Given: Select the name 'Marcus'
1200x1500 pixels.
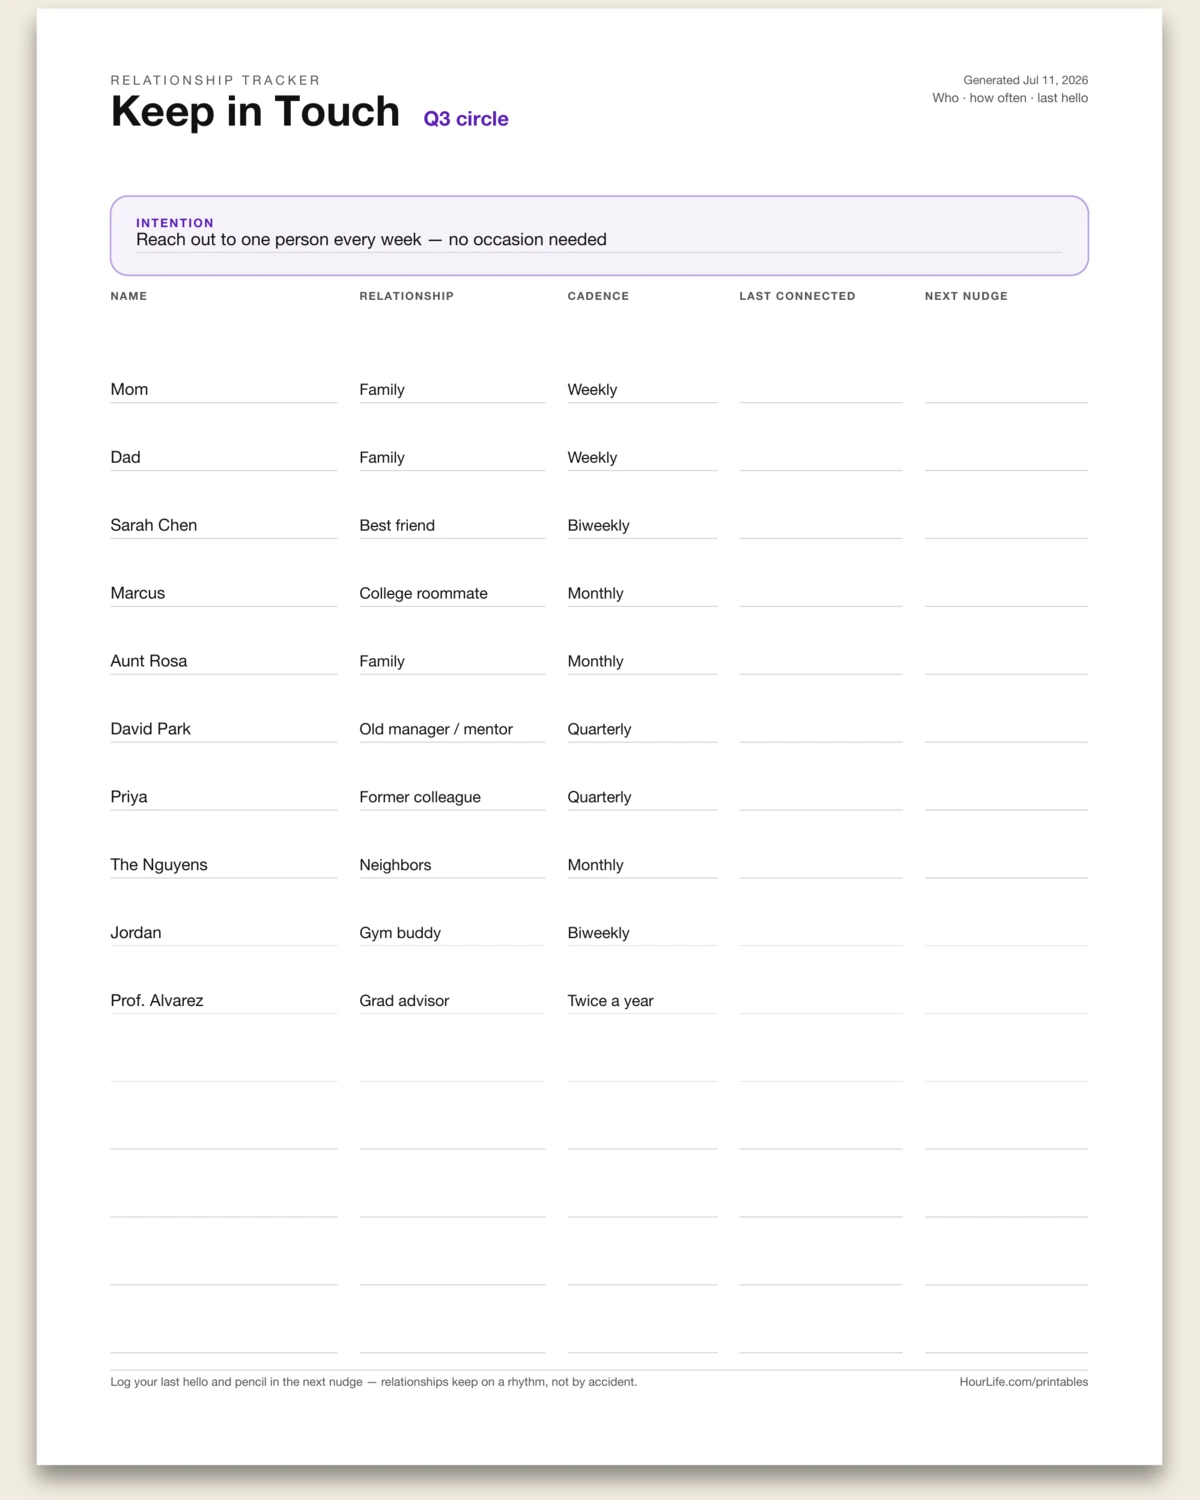Looking at the screenshot, I should [x=138, y=594].
